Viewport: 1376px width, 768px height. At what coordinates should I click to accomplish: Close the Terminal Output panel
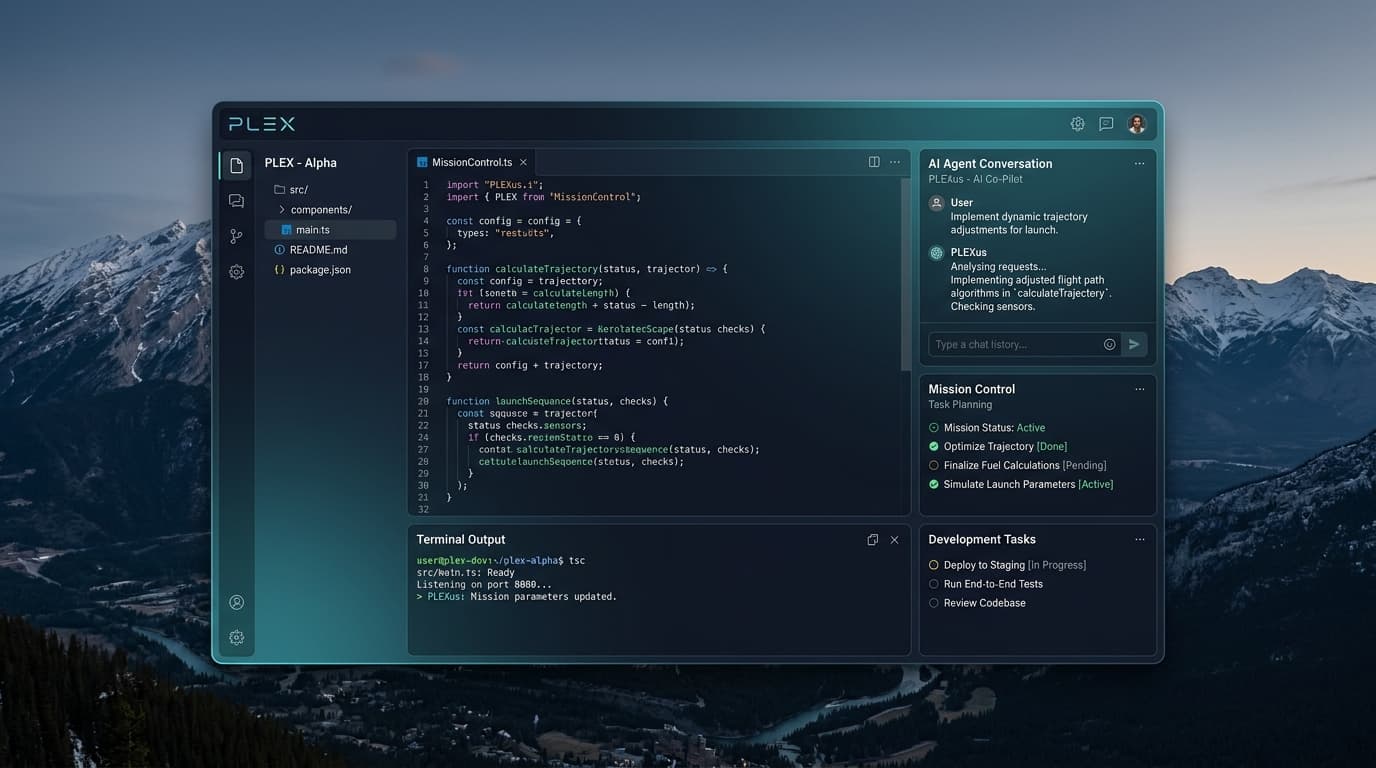894,540
